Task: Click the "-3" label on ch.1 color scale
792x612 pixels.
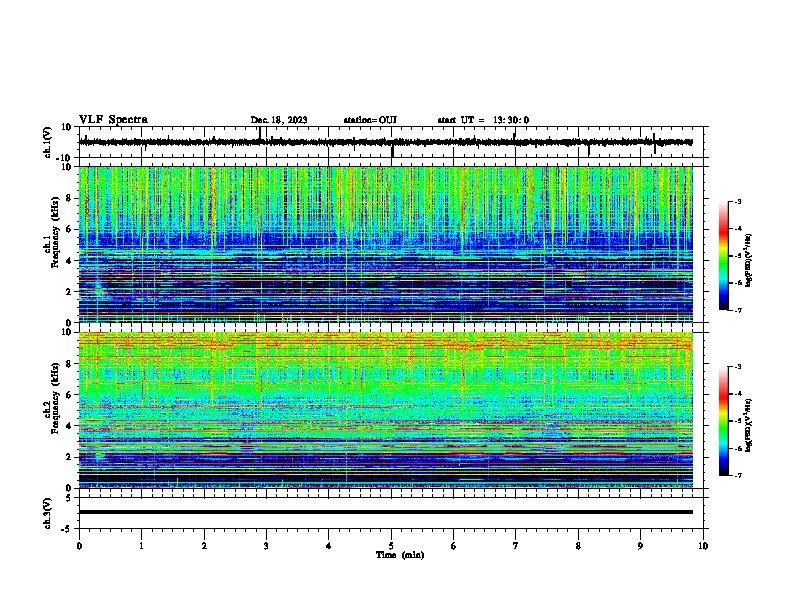Action: (737, 202)
